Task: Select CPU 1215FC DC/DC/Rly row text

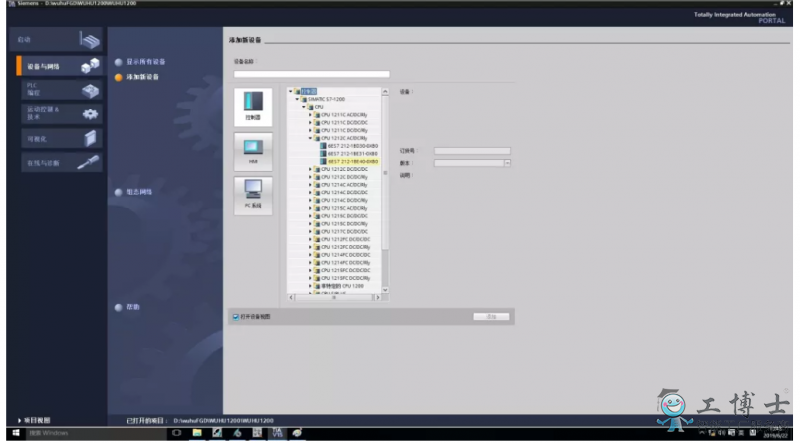Action: coord(345,278)
